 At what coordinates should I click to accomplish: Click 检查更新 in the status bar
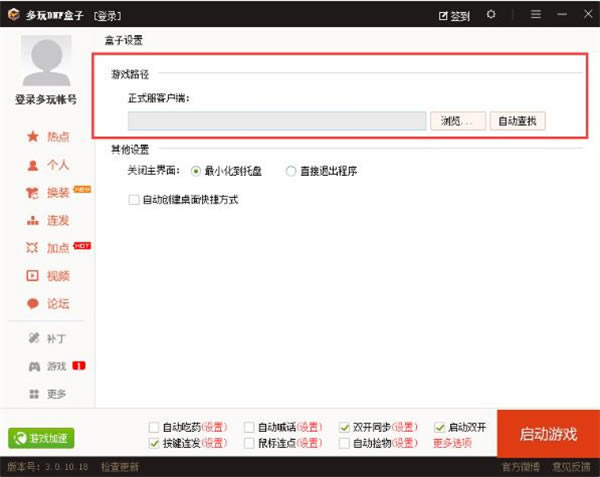coord(120,467)
